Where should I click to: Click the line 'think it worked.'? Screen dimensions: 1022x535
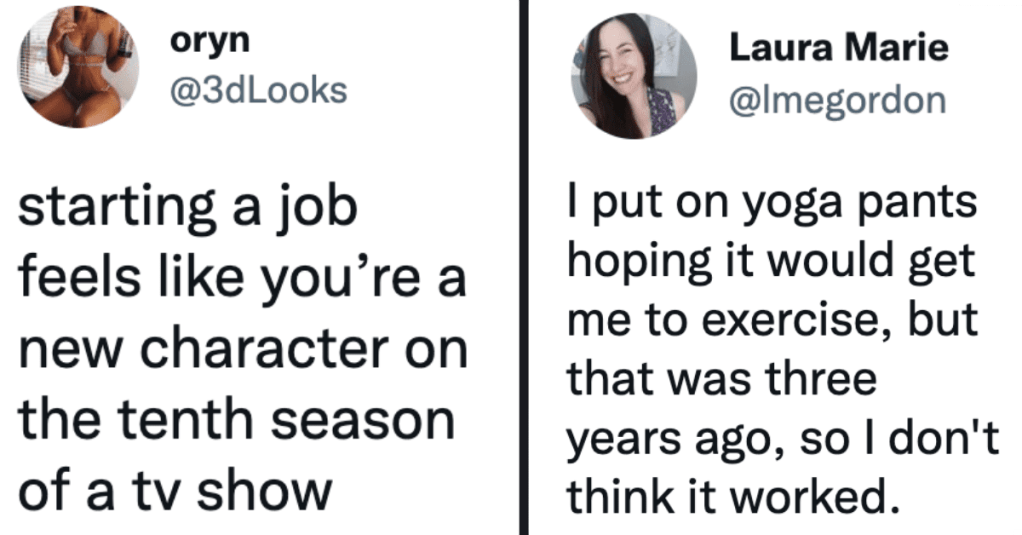729,498
